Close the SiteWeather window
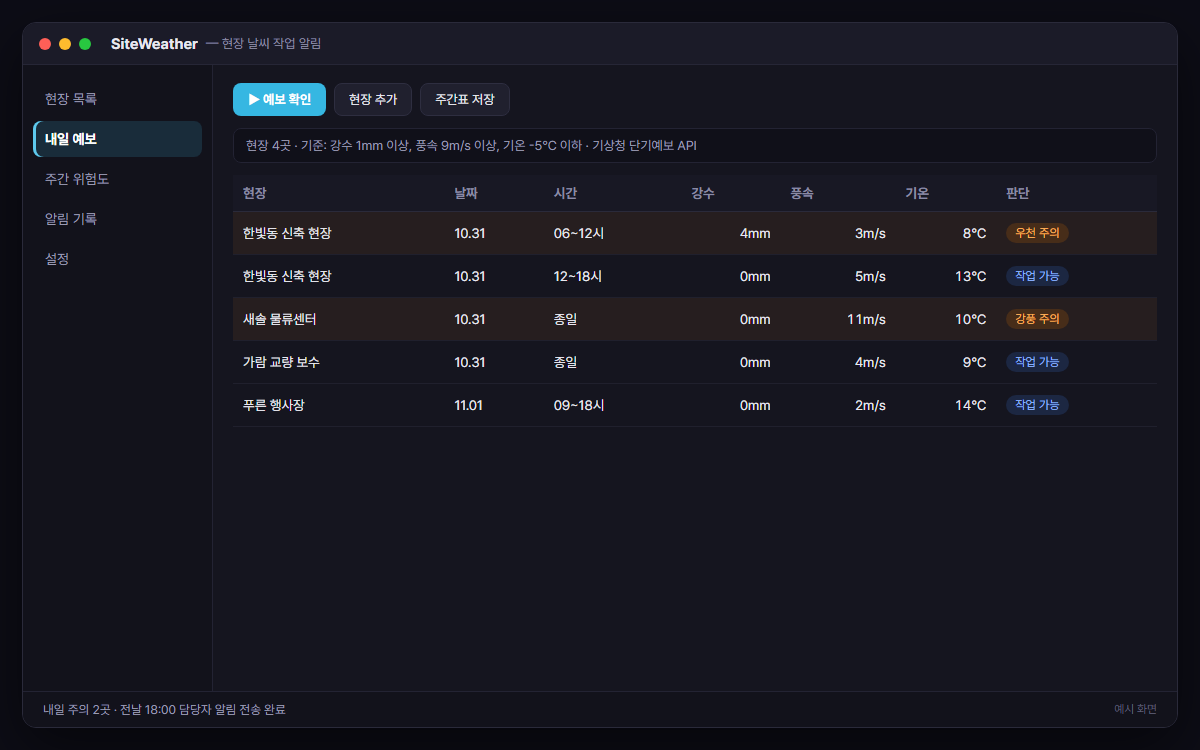The width and height of the screenshot is (1200, 750). pos(45,44)
